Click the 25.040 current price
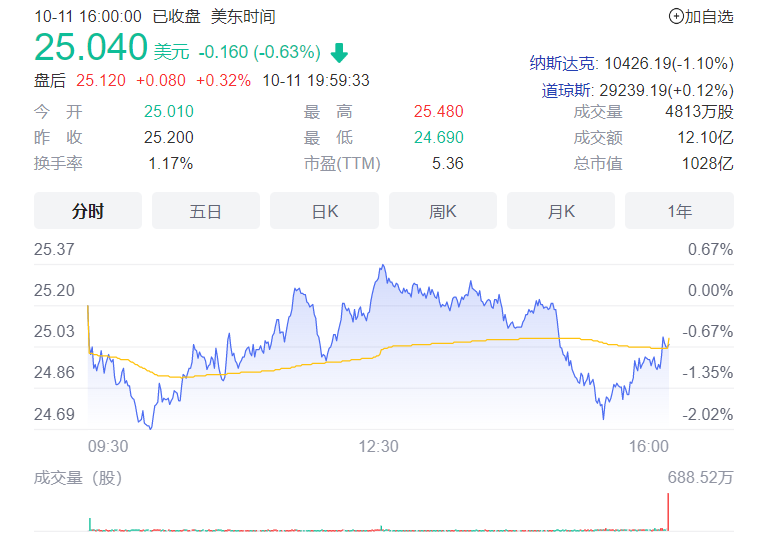The width and height of the screenshot is (762, 537). 90,48
